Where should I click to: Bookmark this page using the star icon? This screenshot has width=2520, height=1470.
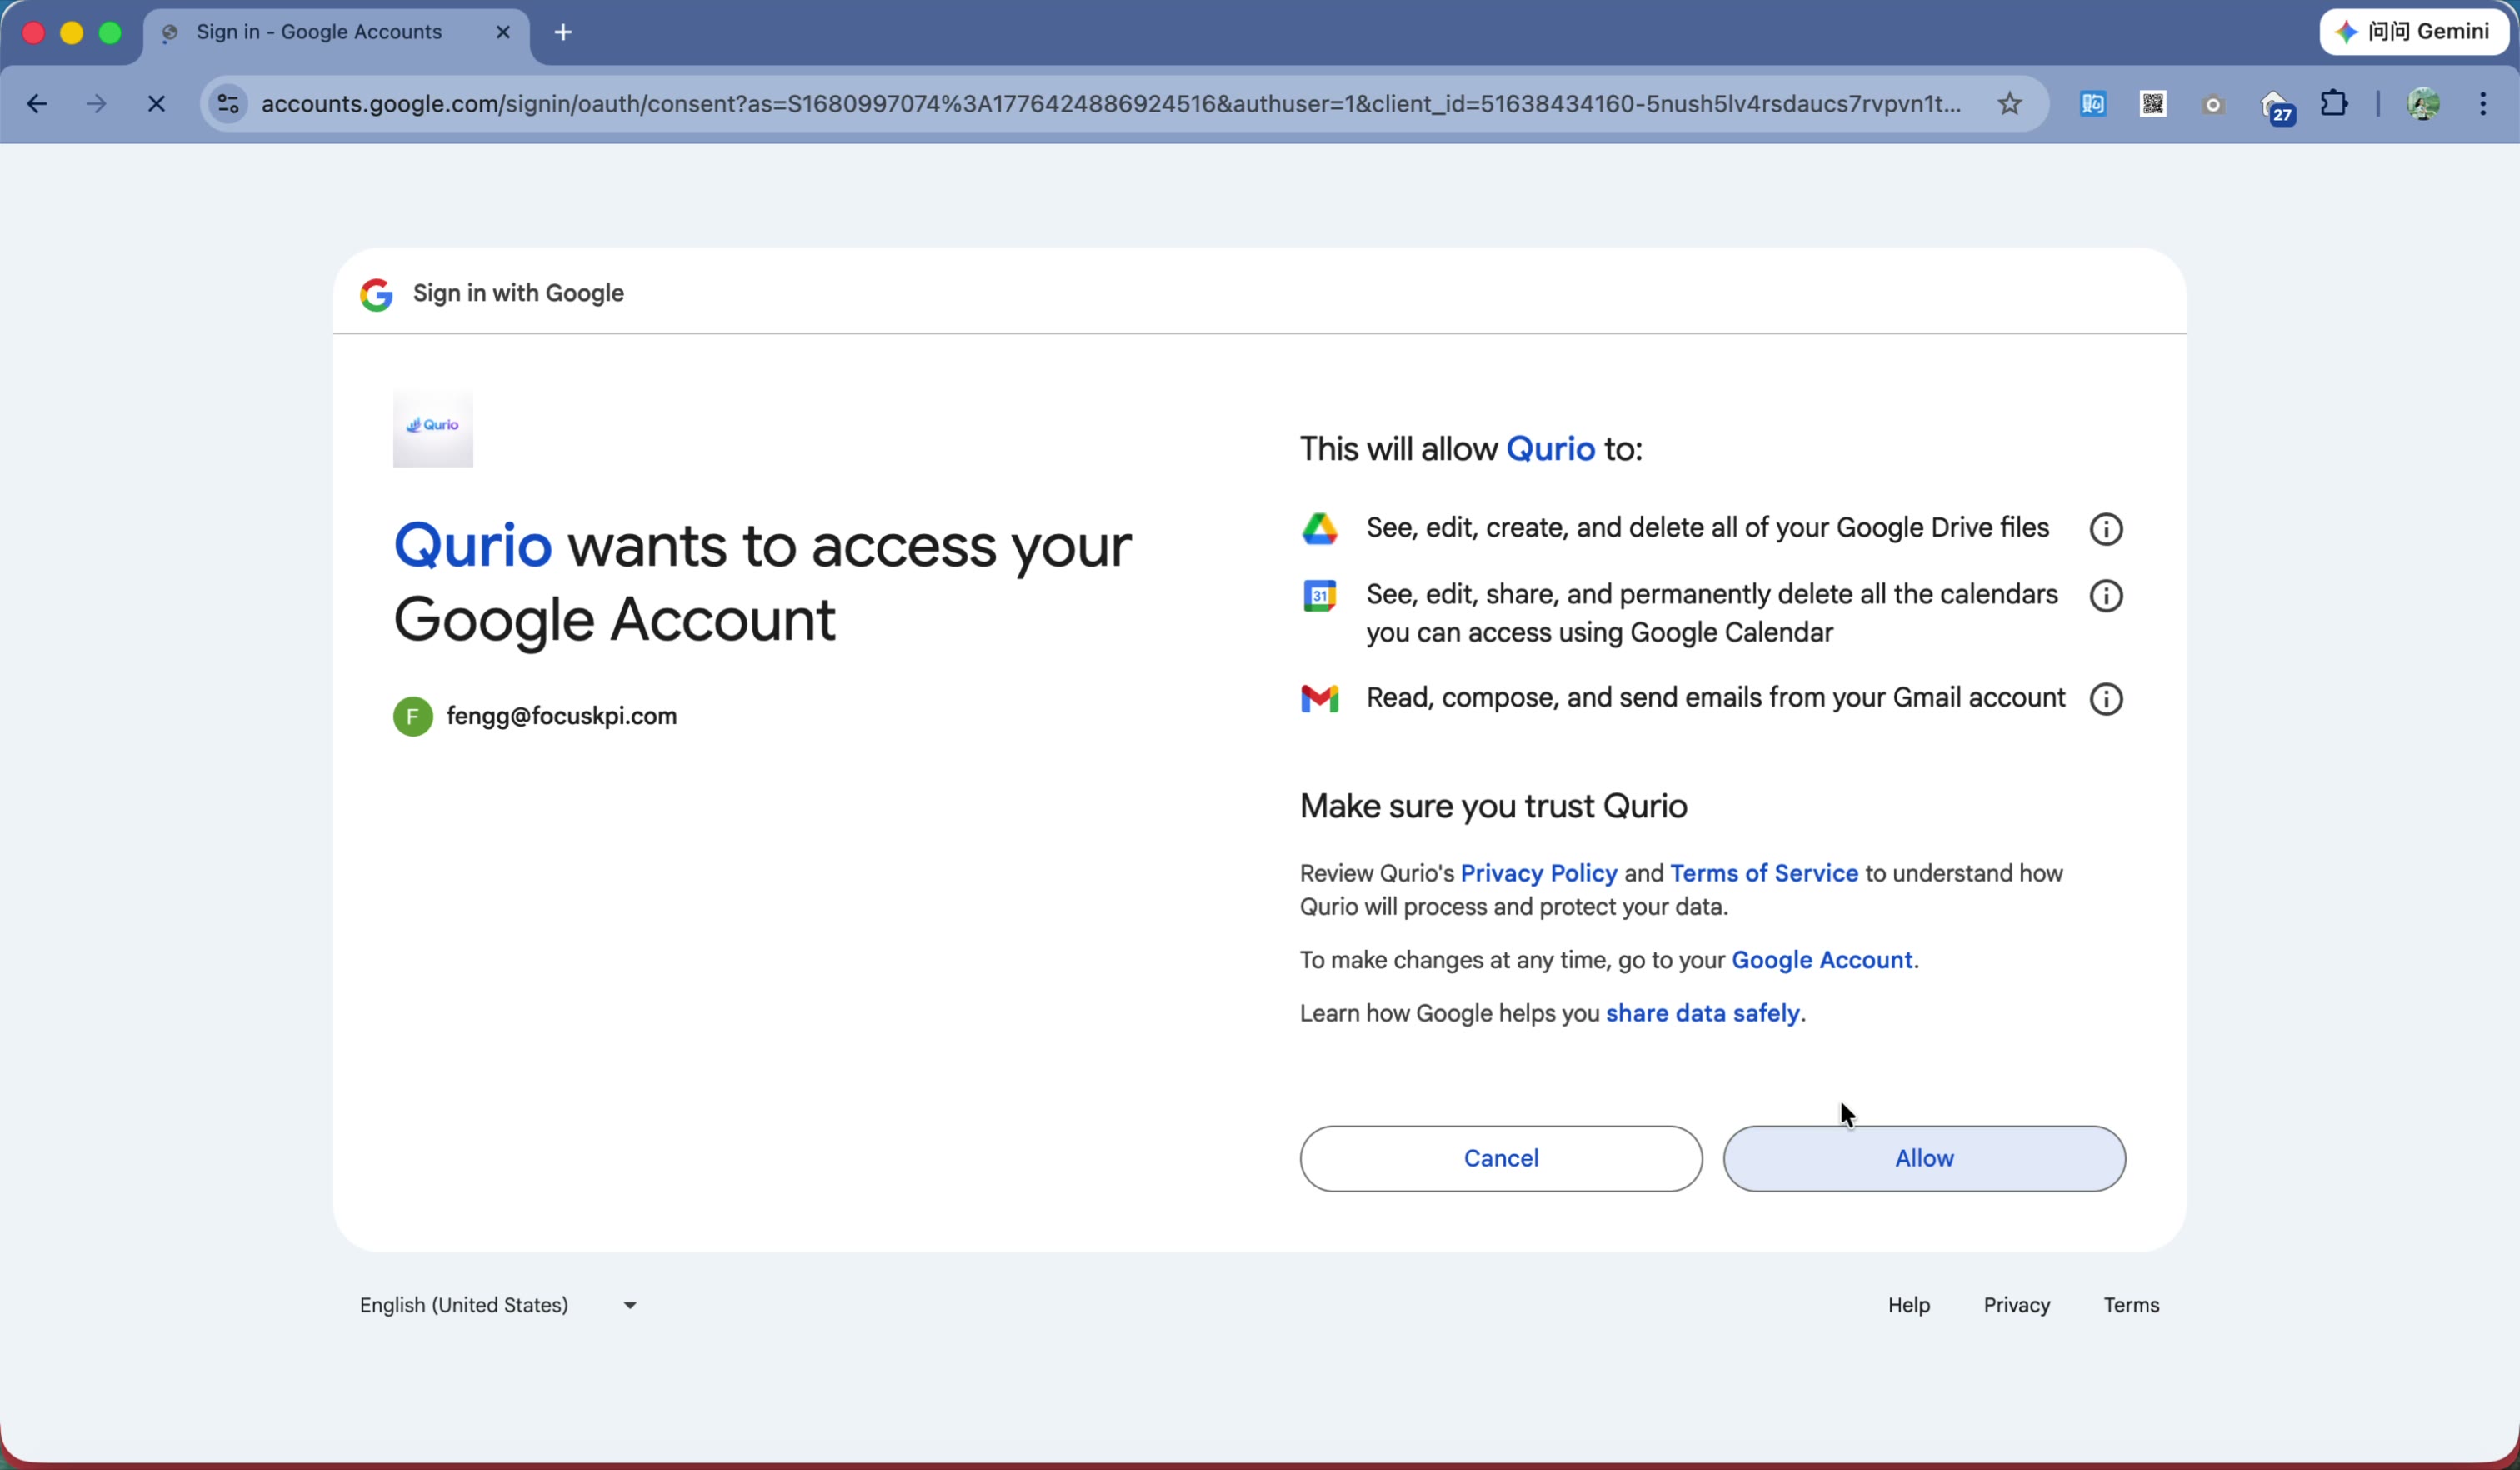[2009, 104]
